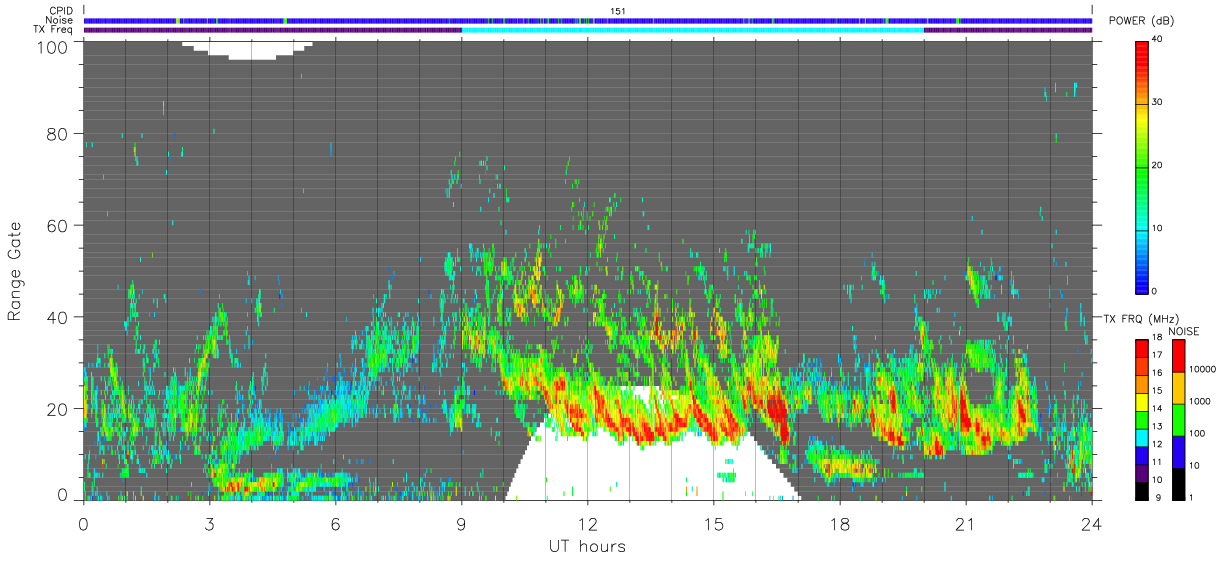Click the y-axis tick label '100'
Viewport: 1228px width, 567px height.
[54, 47]
